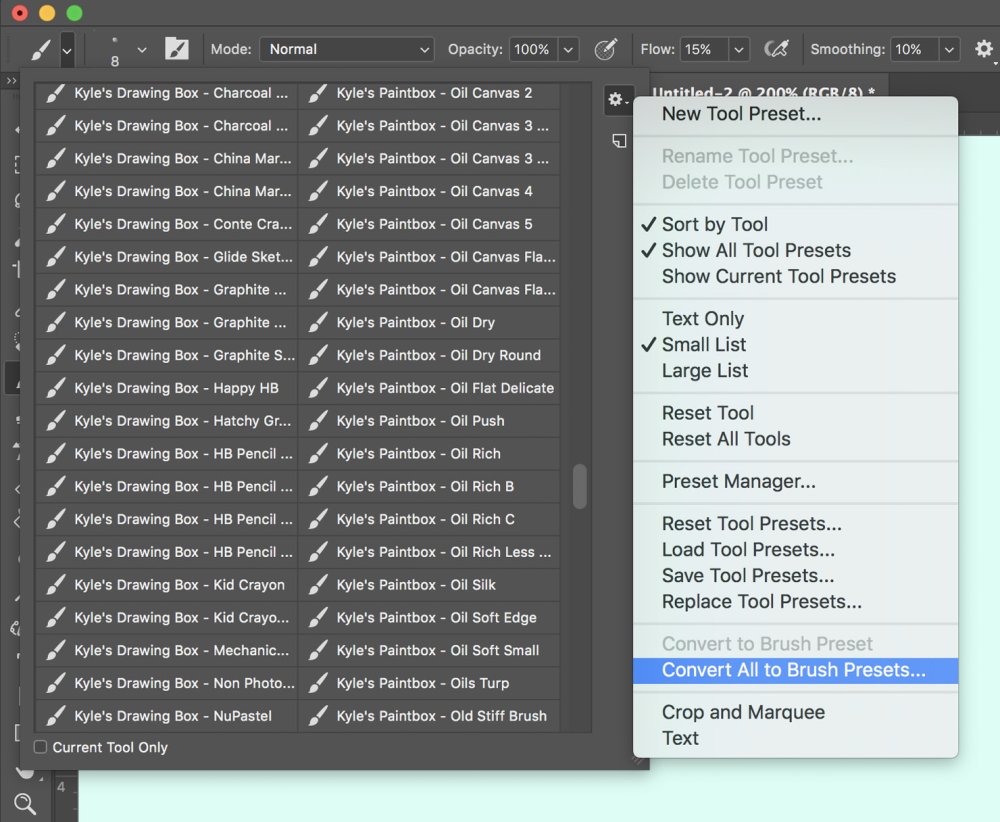This screenshot has width=1000, height=822.
Task: Toggle the Brush Settings panel icon
Action: [177, 49]
